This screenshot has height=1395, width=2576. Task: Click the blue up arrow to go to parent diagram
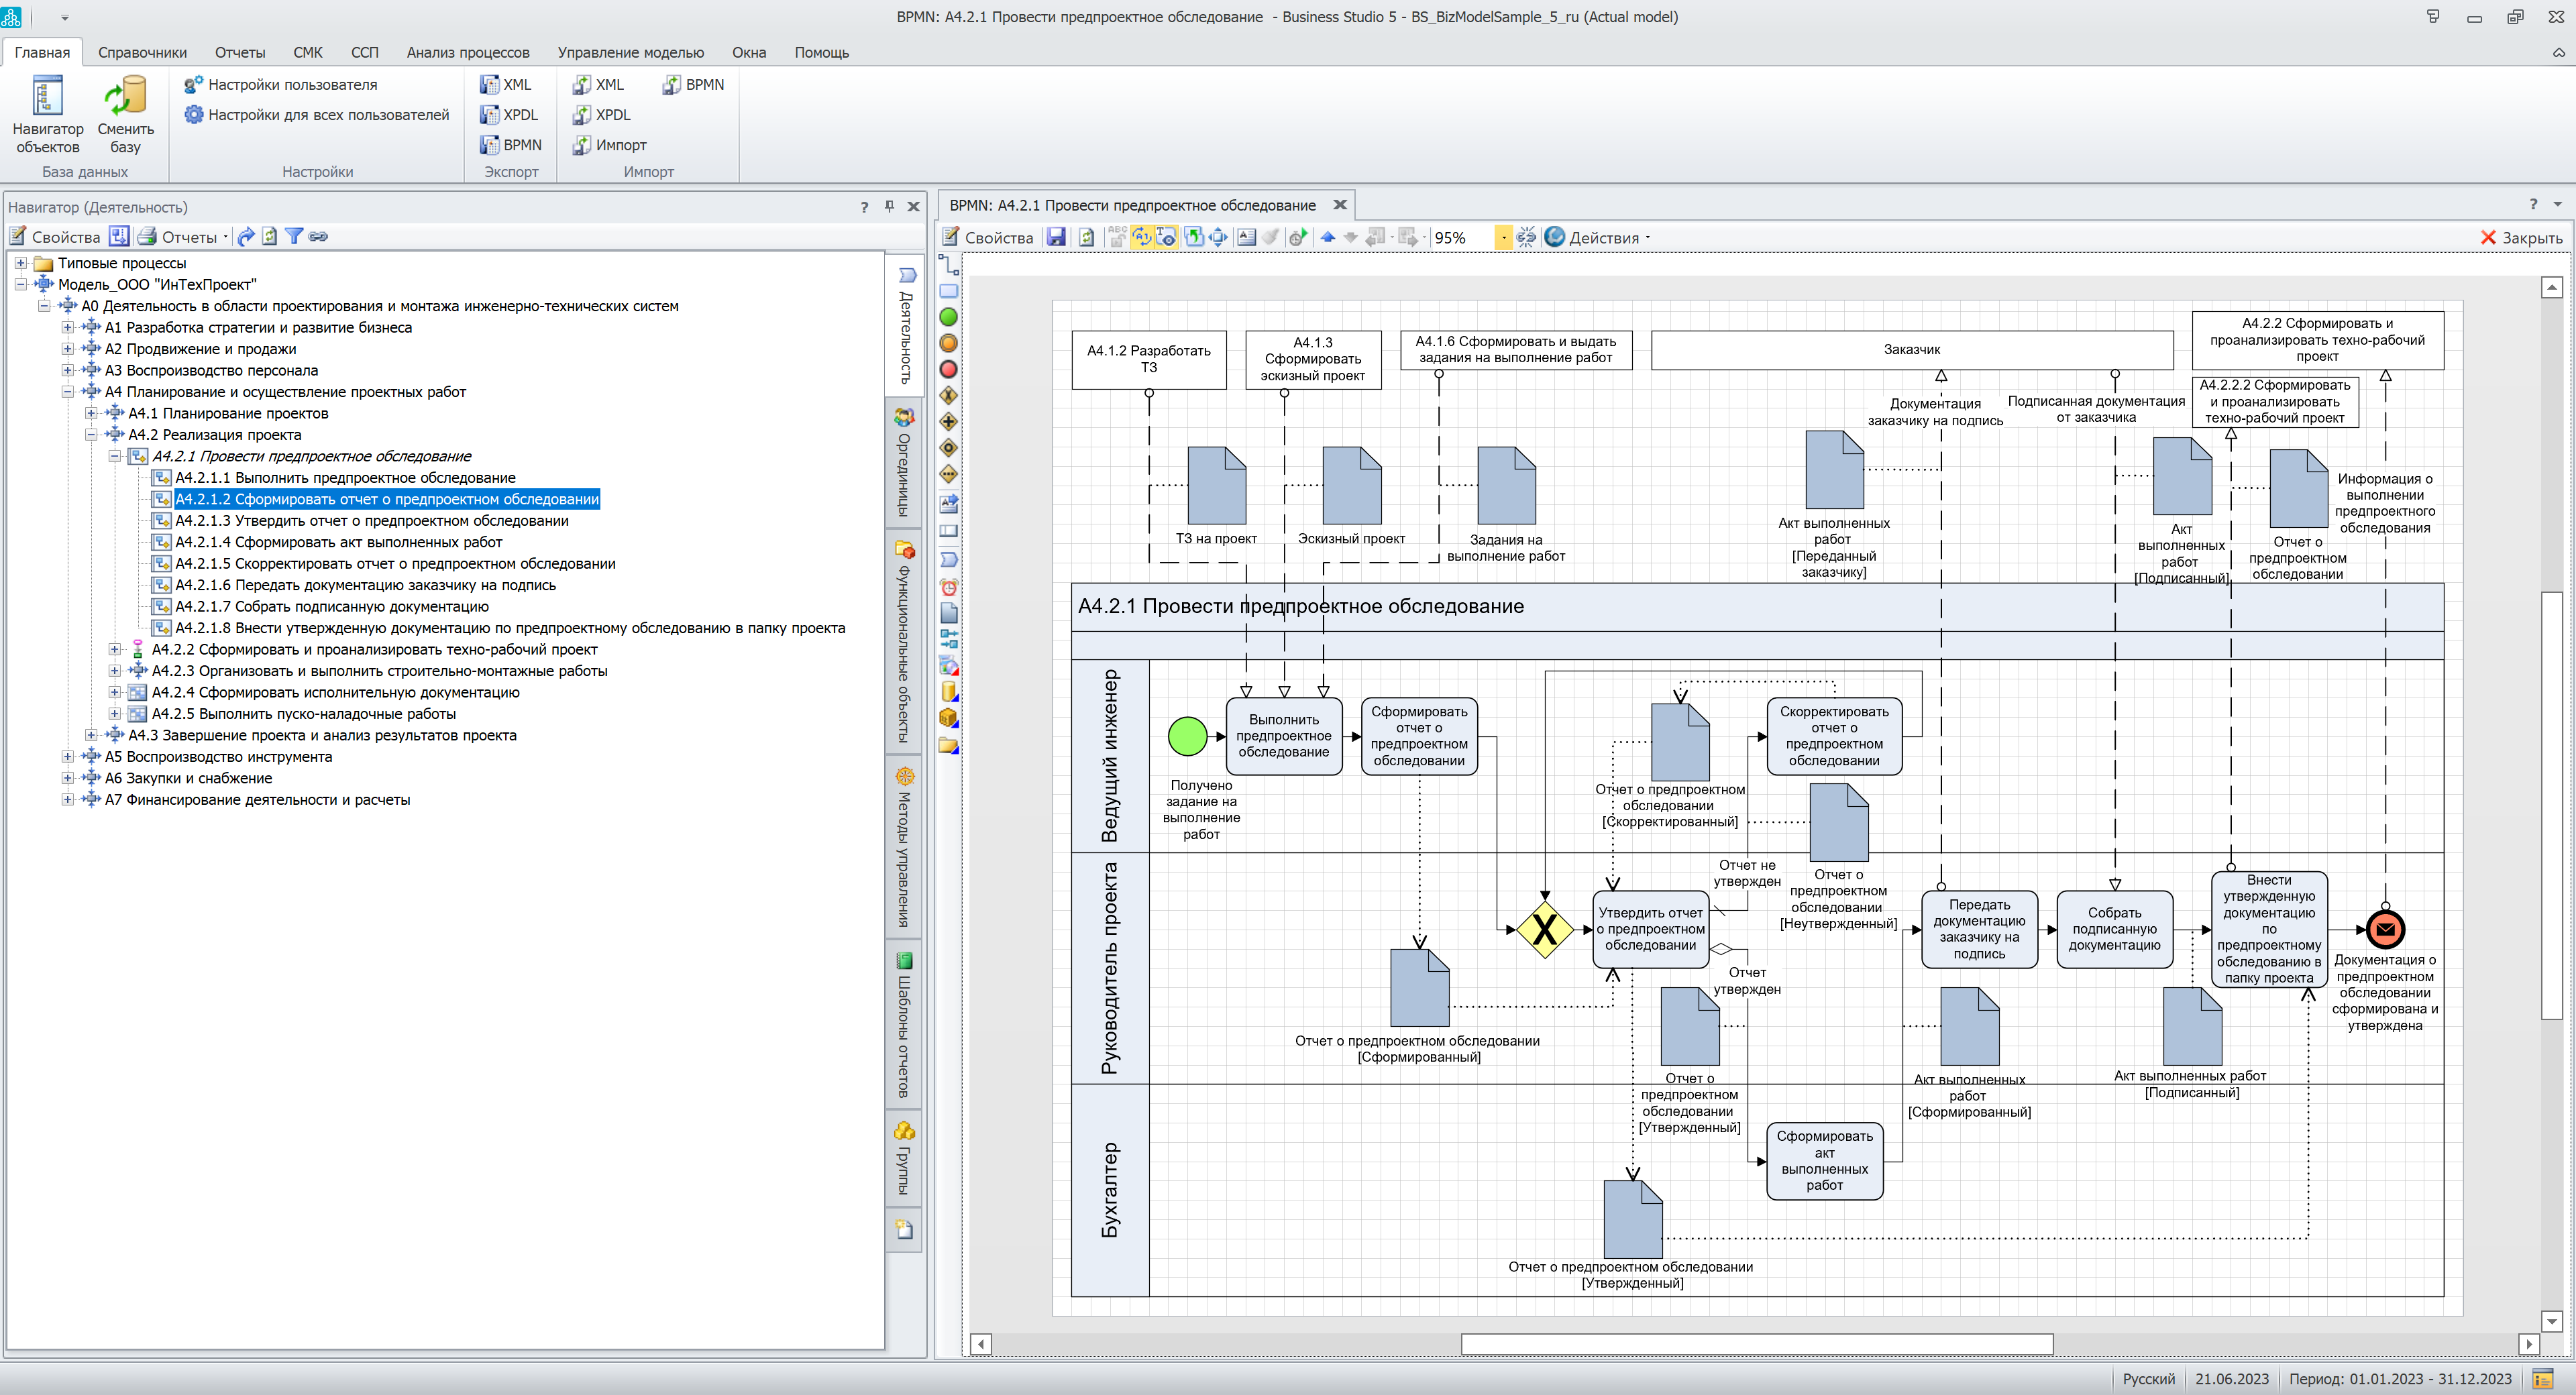click(x=1327, y=237)
